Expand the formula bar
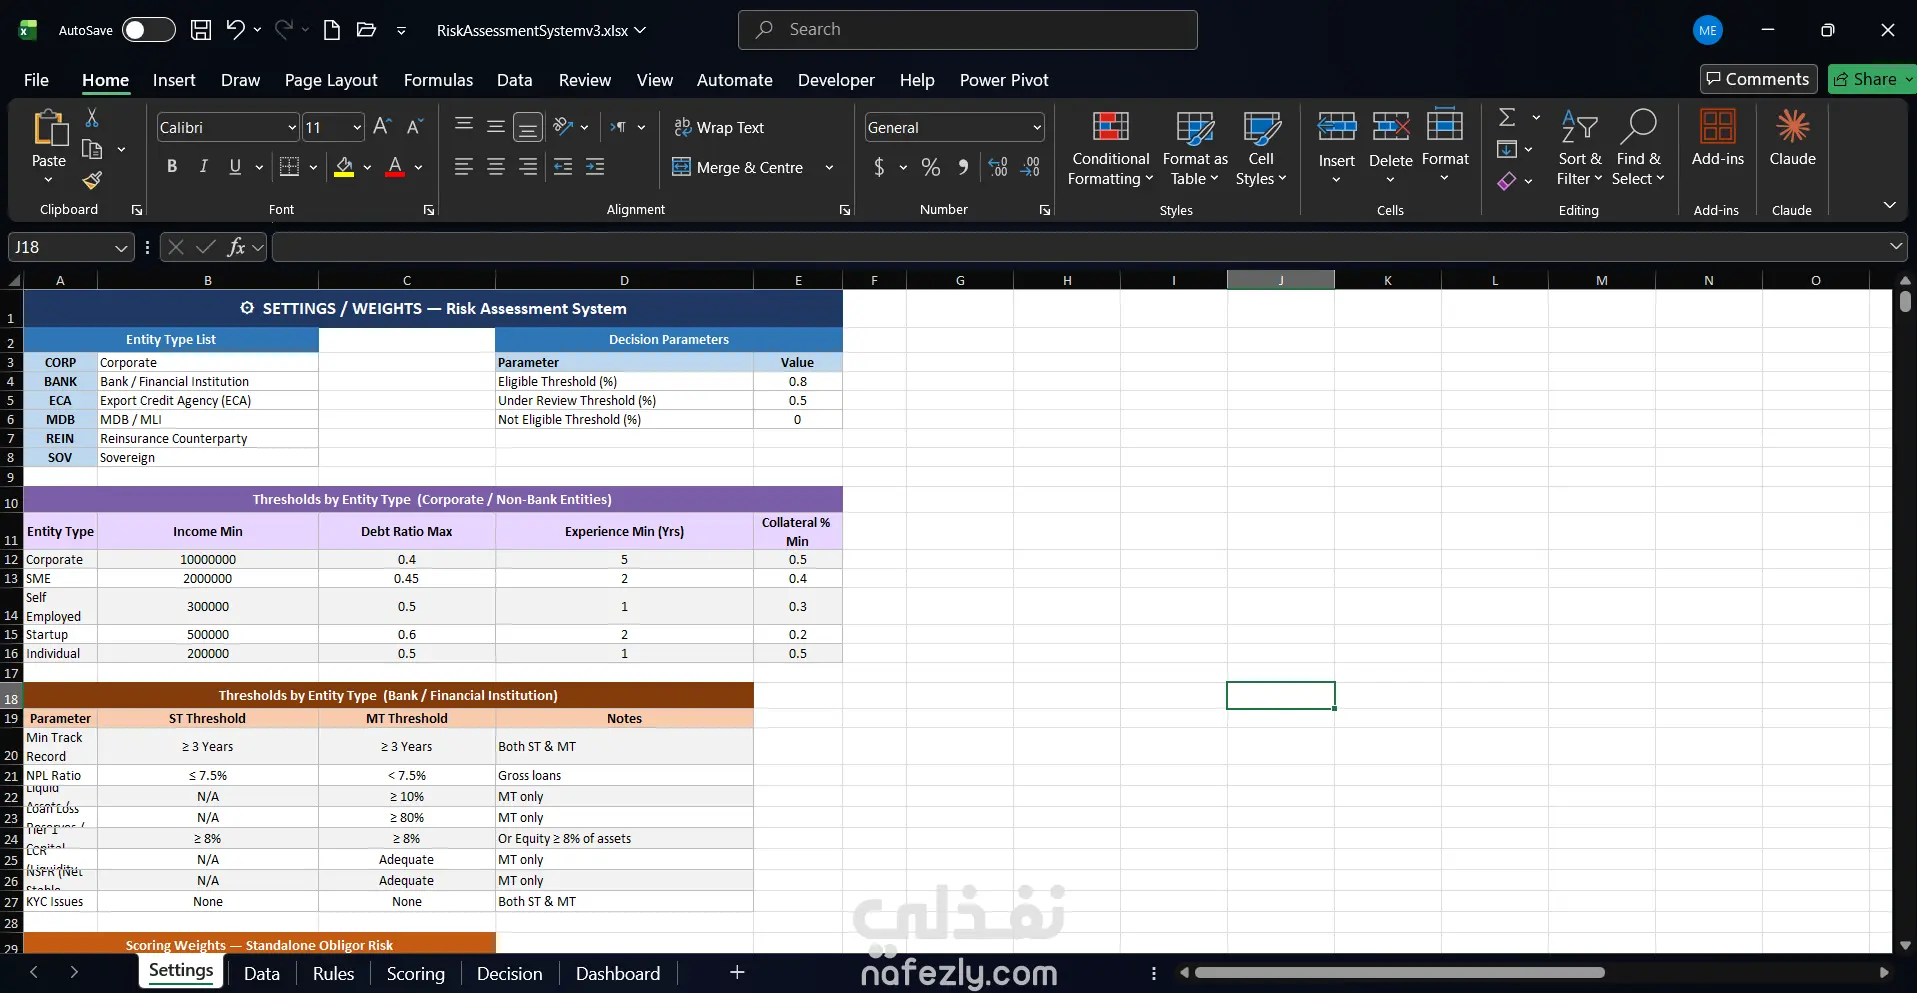1917x993 pixels. tap(1896, 246)
